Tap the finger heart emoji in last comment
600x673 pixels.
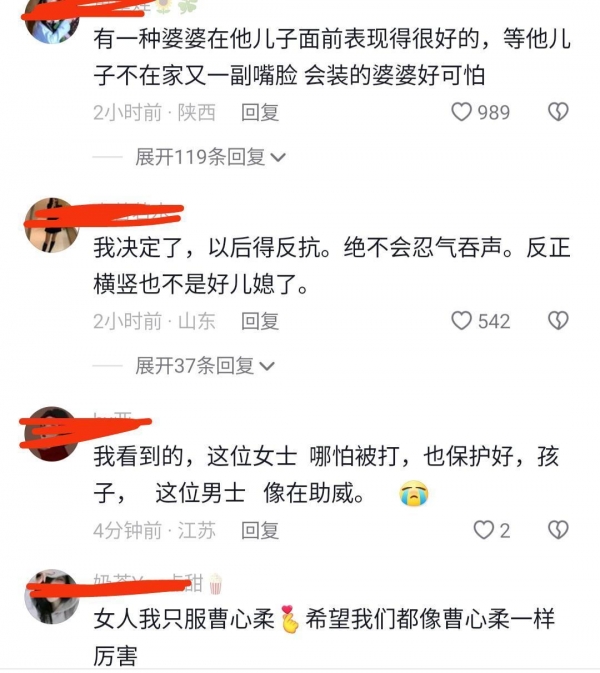[290, 619]
